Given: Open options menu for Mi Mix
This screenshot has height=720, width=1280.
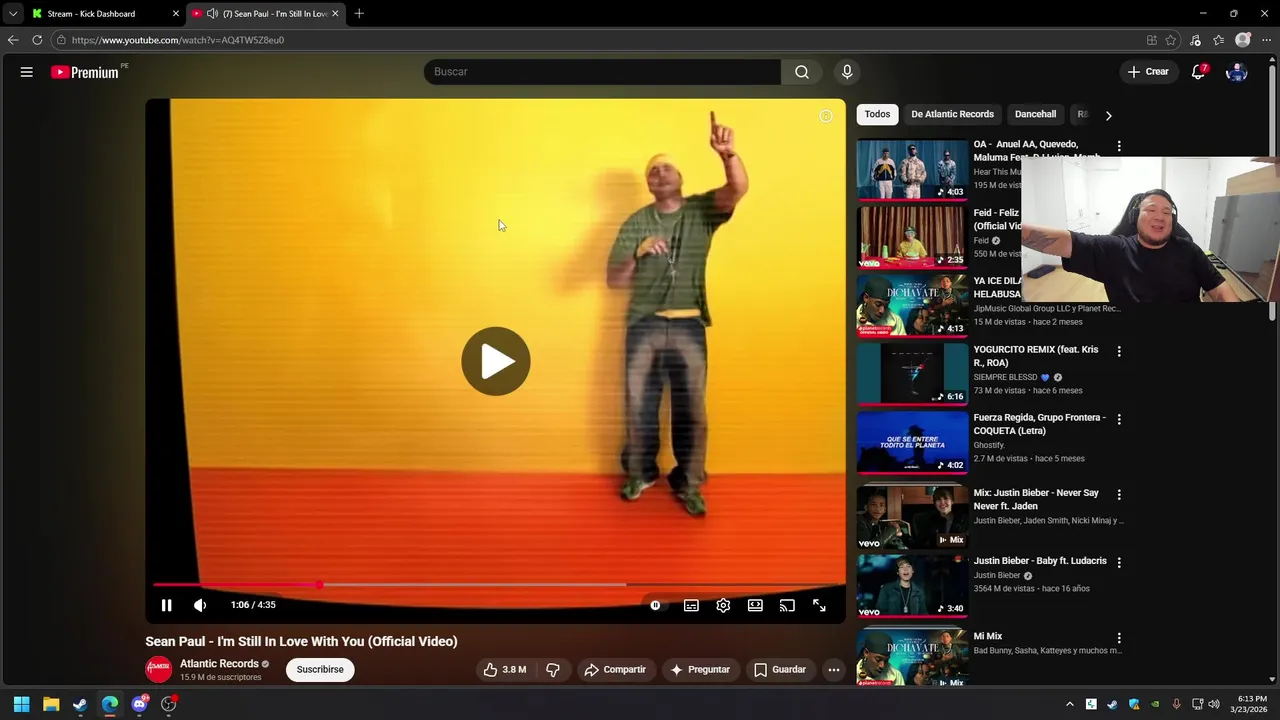Looking at the screenshot, I should [x=1119, y=638].
